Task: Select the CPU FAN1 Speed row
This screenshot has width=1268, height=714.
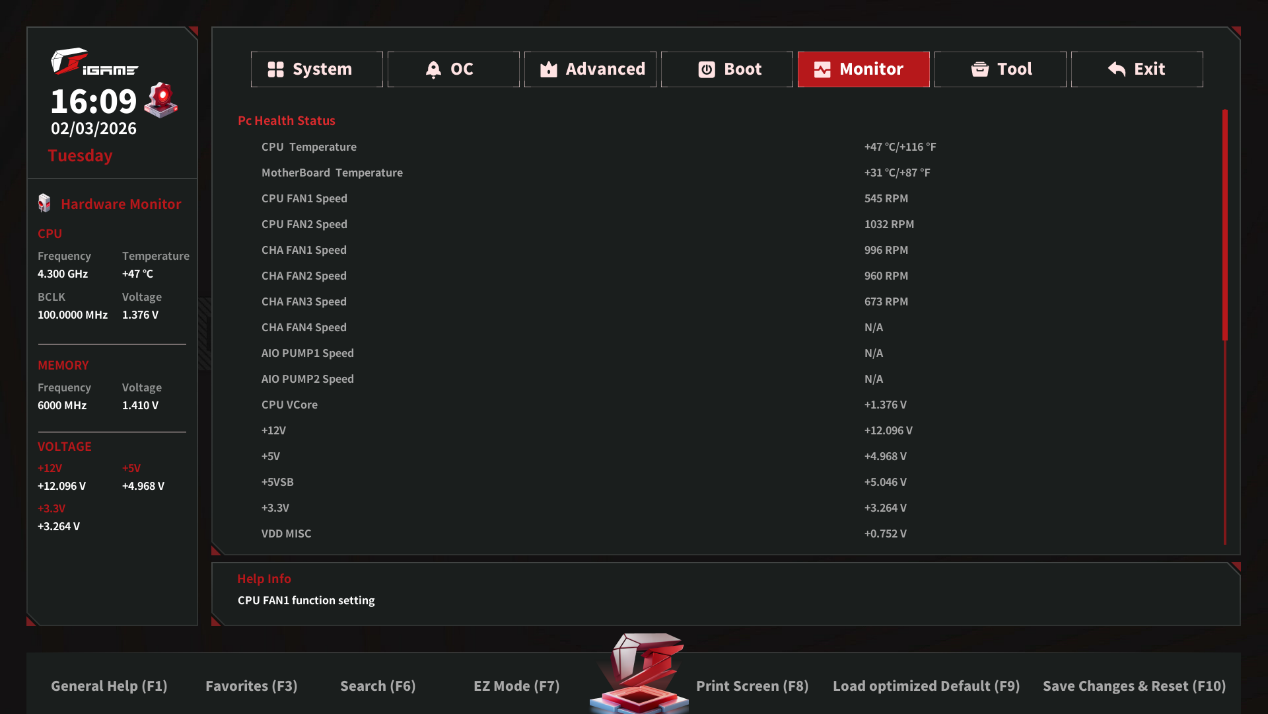Action: (305, 198)
